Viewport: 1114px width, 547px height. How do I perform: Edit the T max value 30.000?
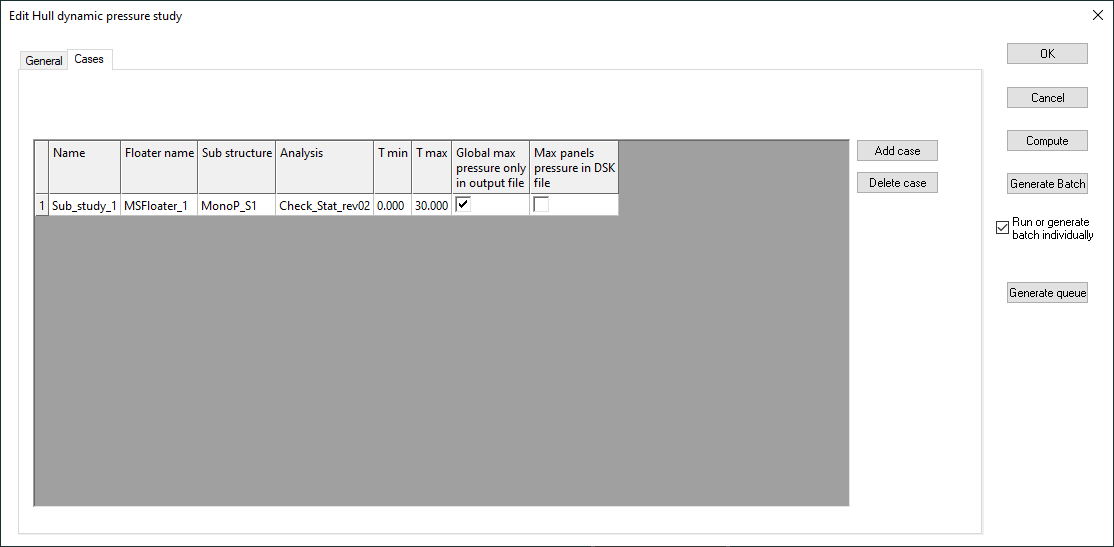(x=431, y=205)
